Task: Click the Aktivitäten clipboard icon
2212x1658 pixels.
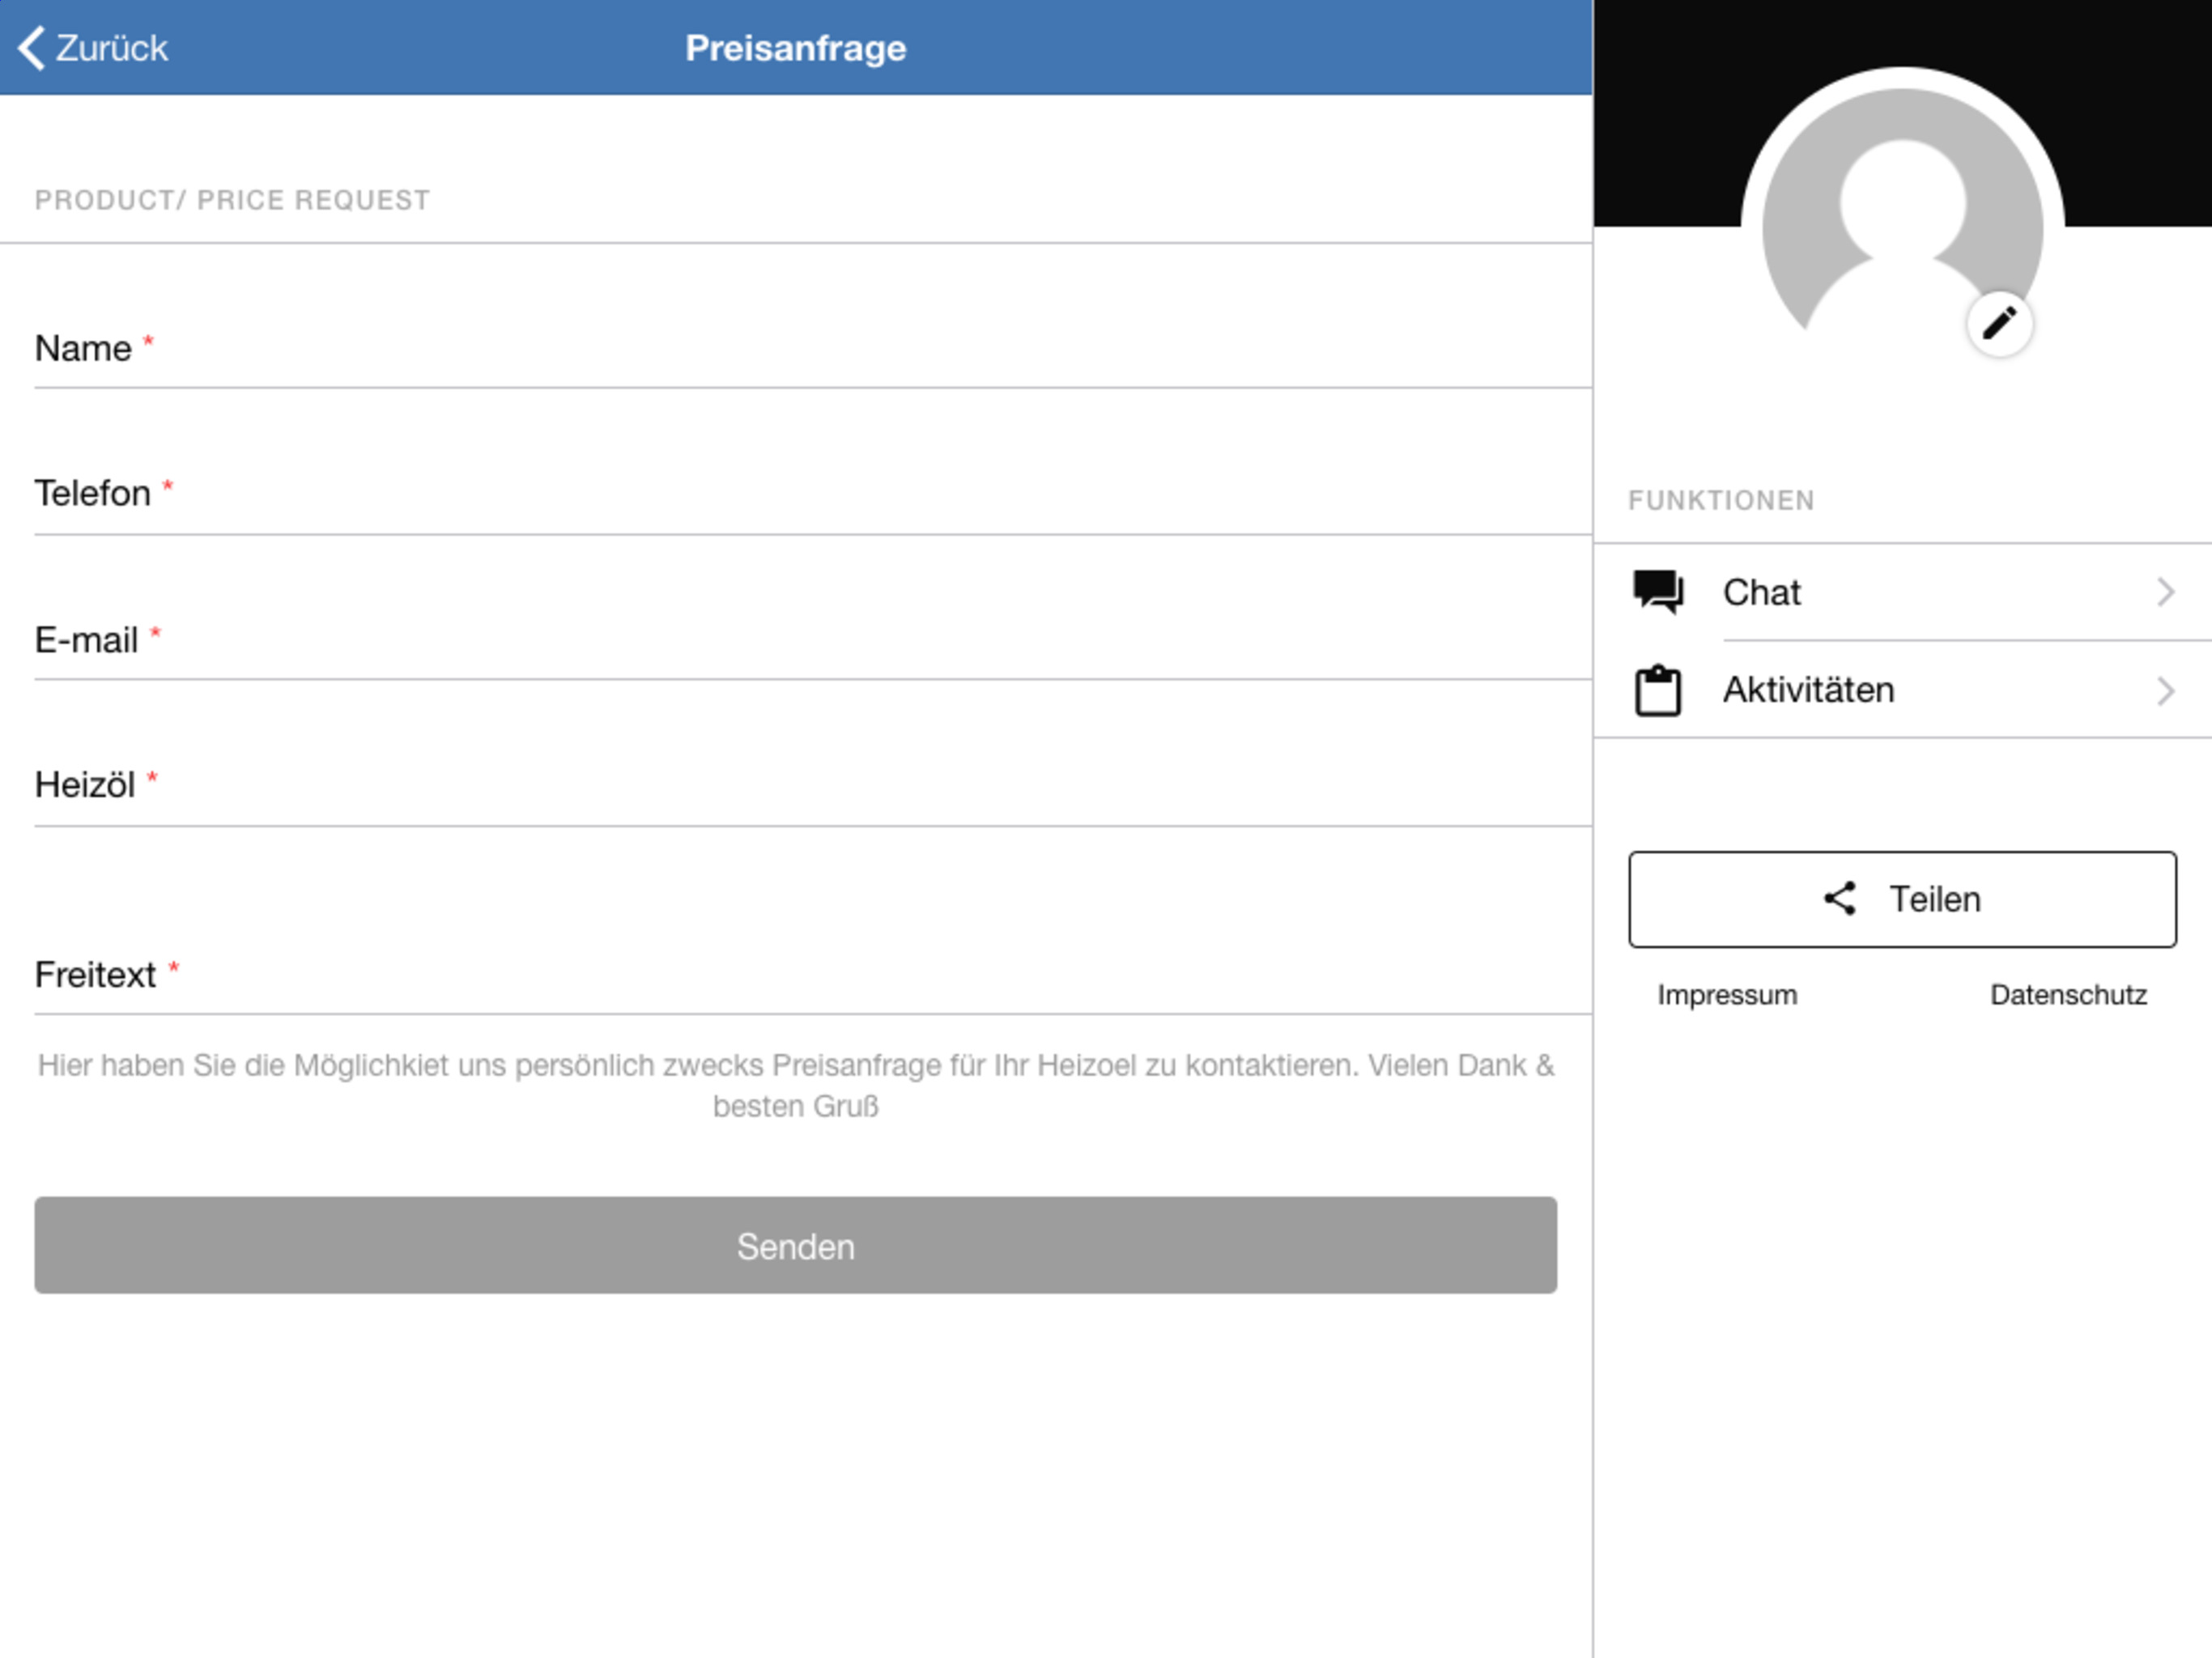Action: coord(1658,690)
